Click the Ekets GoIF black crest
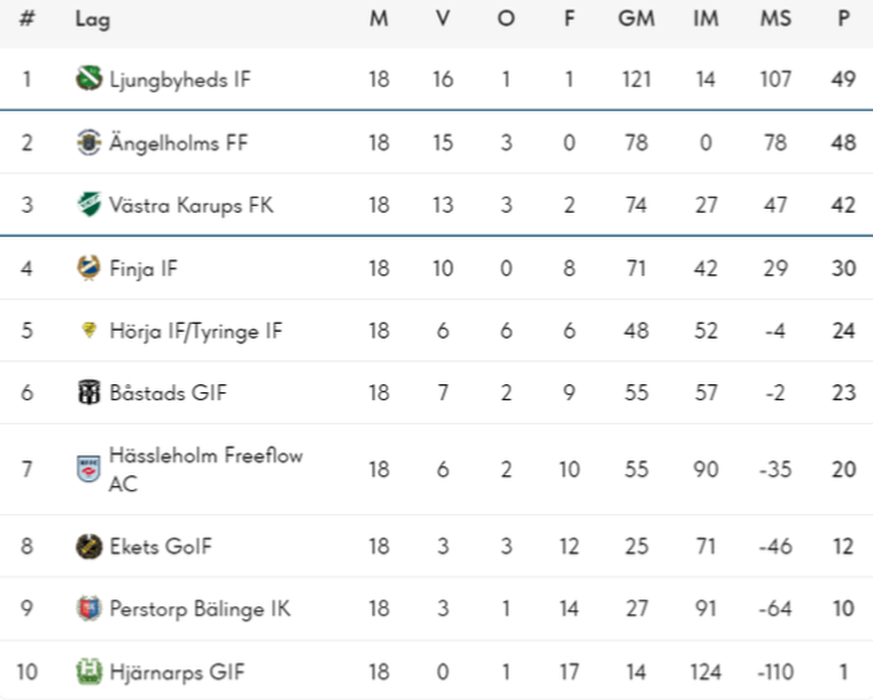The image size is (873, 700). tap(89, 546)
